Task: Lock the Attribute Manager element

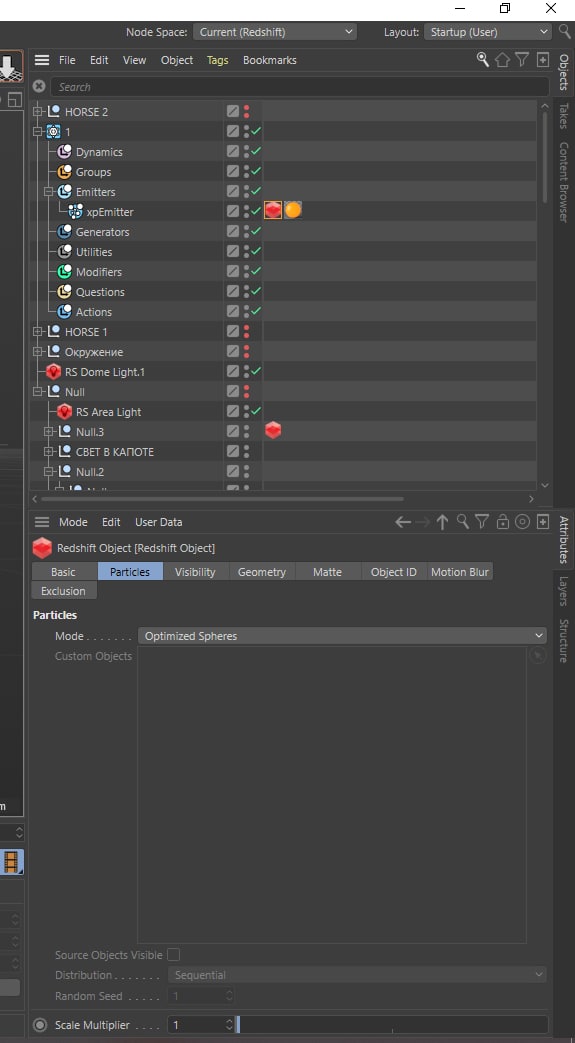Action: (x=502, y=522)
